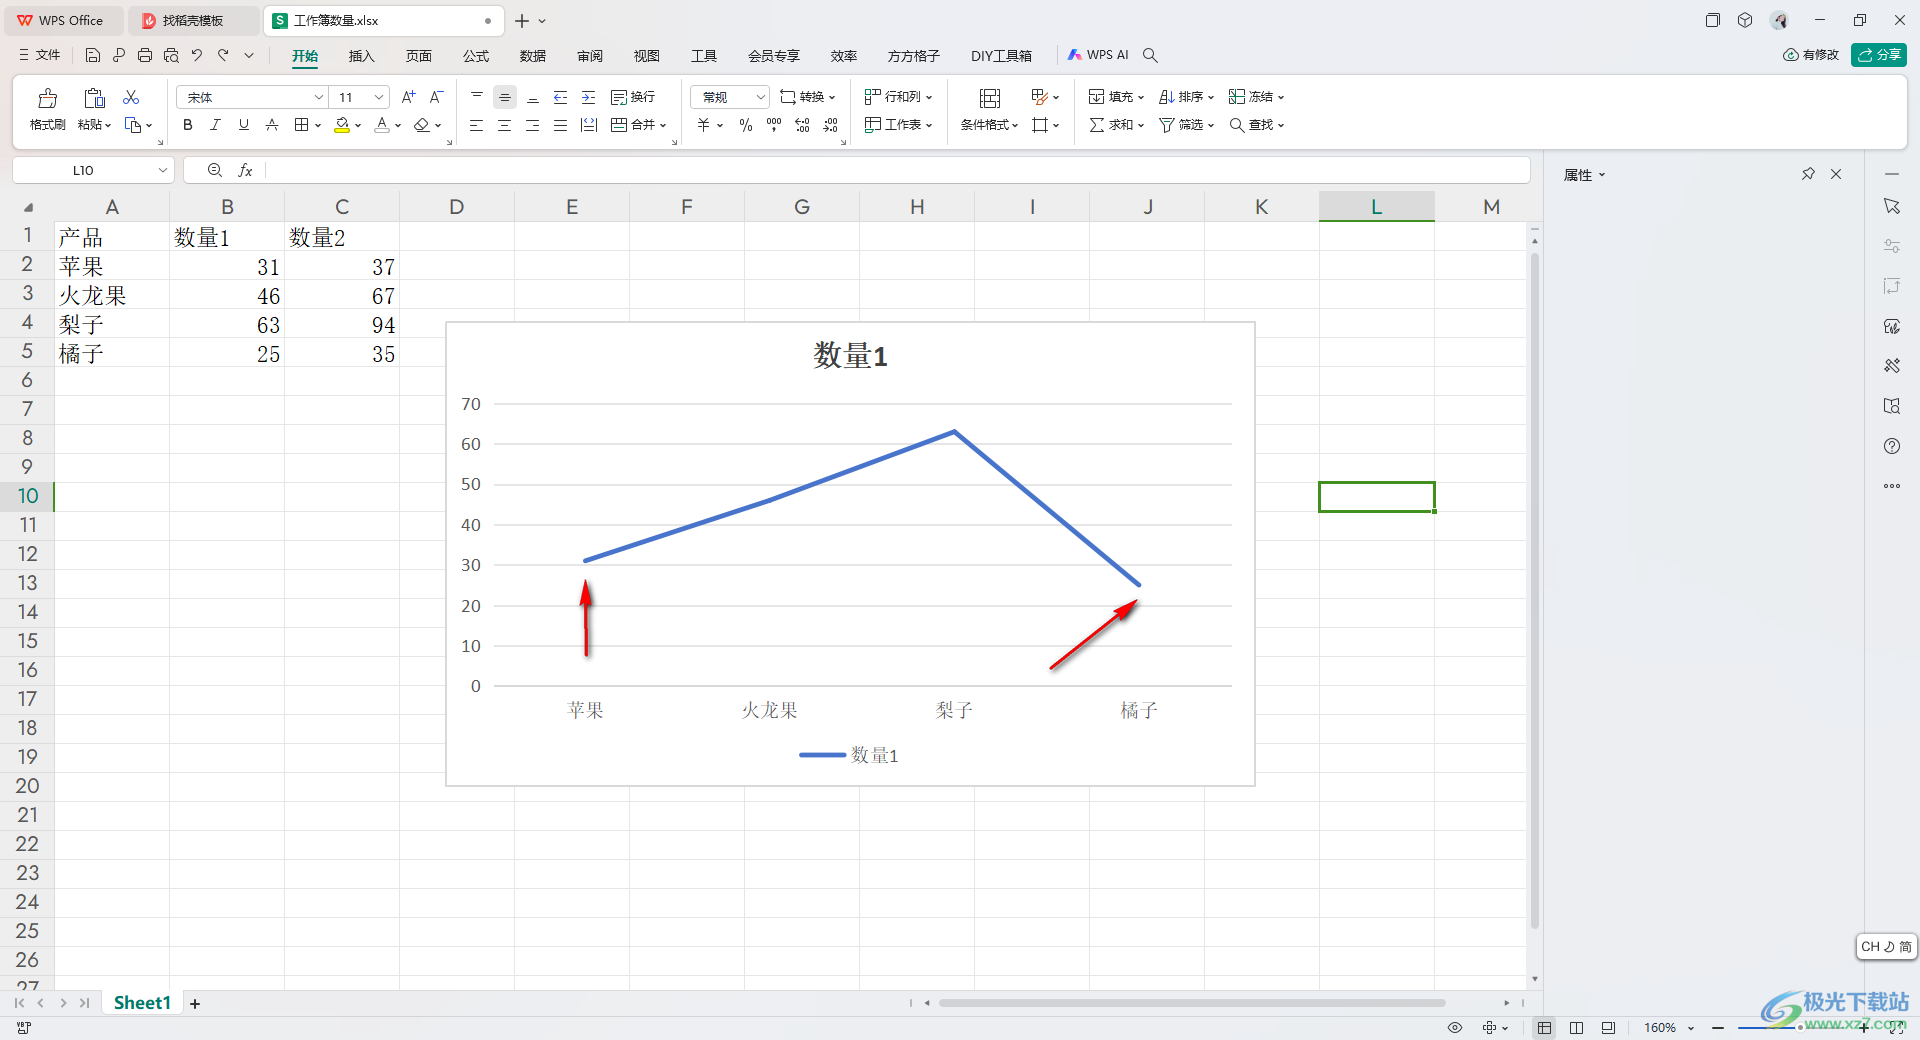Click the Freeze 冻结 button
Viewport: 1920px width, 1040px height.
[x=1256, y=97]
